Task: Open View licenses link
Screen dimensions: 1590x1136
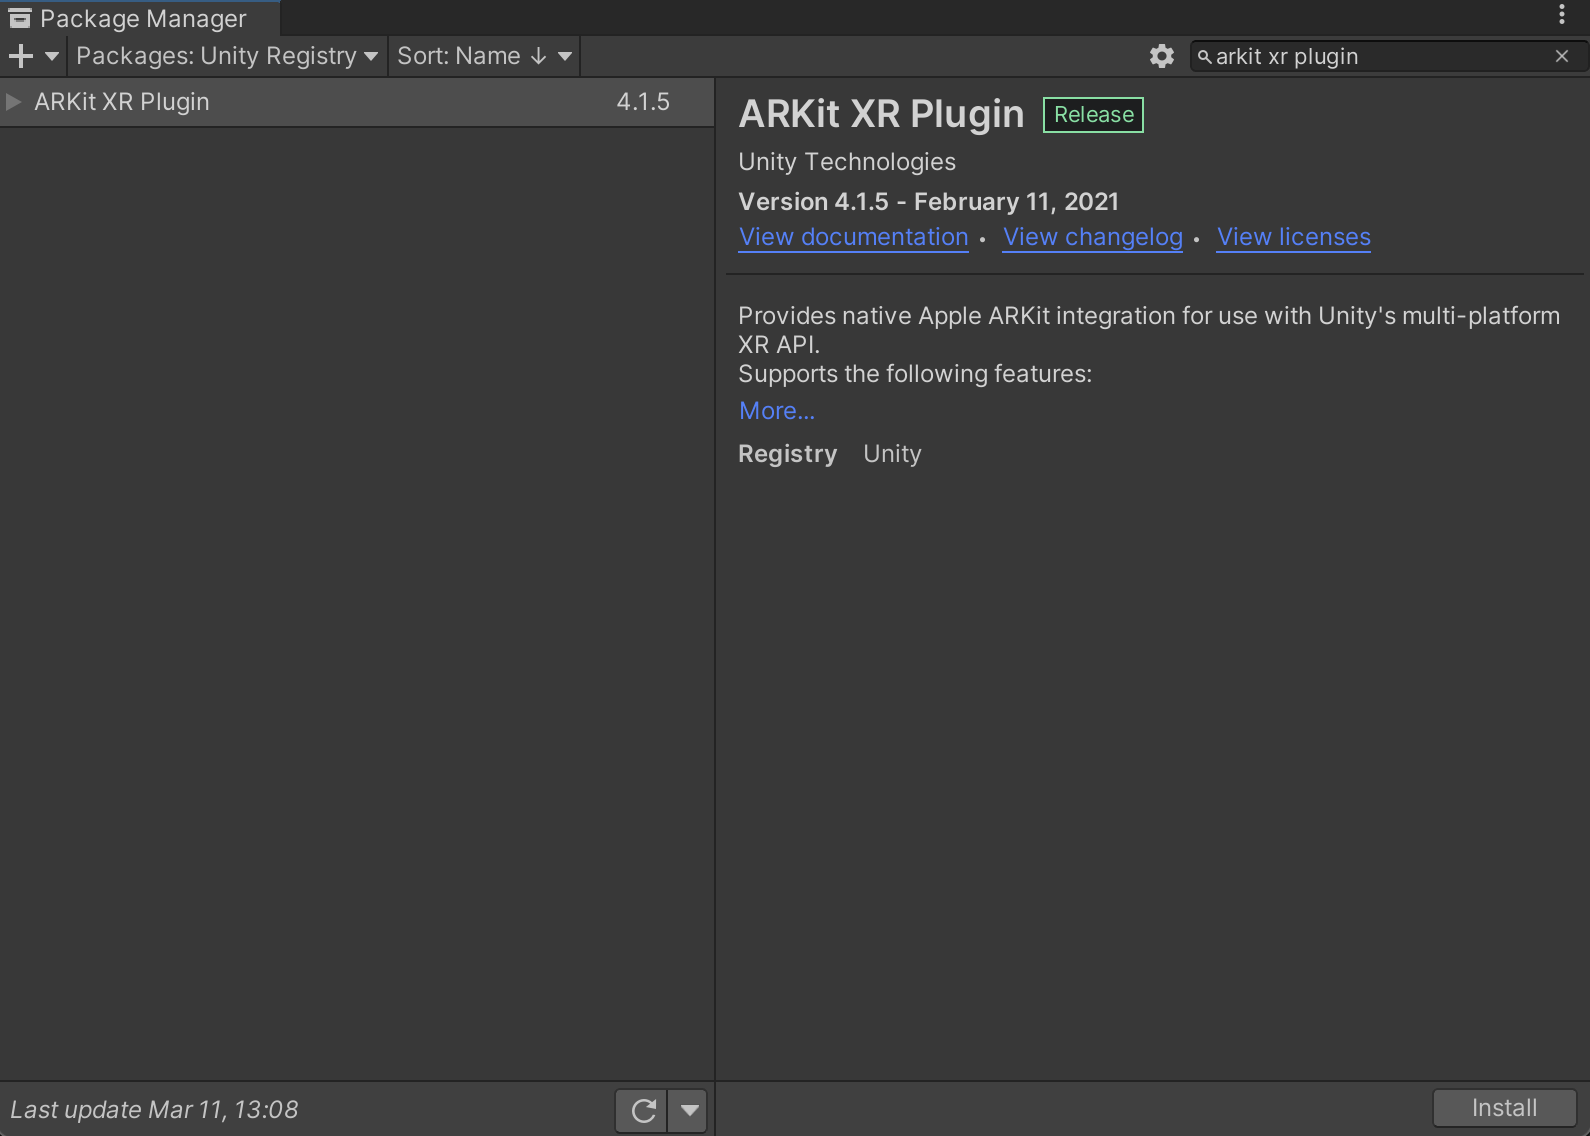Action: pos(1293,237)
